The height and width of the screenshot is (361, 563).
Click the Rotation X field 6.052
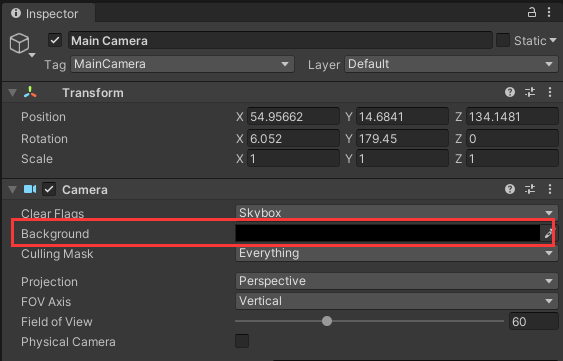pyautogui.click(x=293, y=138)
